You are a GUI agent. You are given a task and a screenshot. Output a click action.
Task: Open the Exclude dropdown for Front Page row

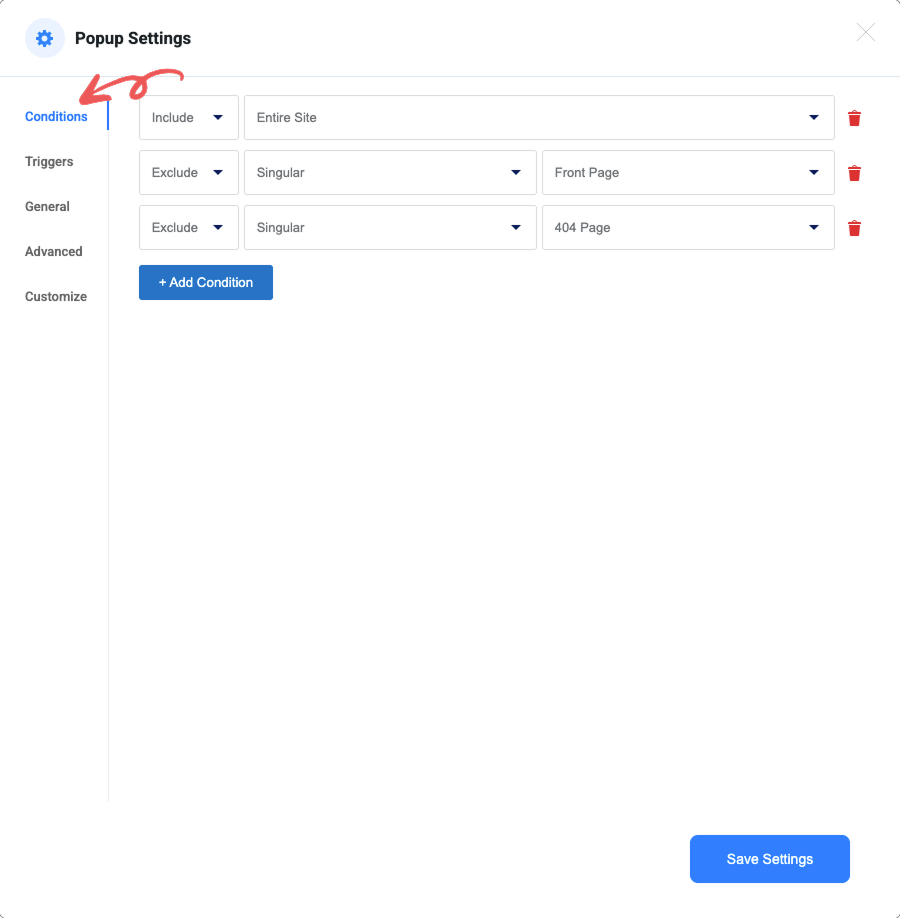point(188,173)
